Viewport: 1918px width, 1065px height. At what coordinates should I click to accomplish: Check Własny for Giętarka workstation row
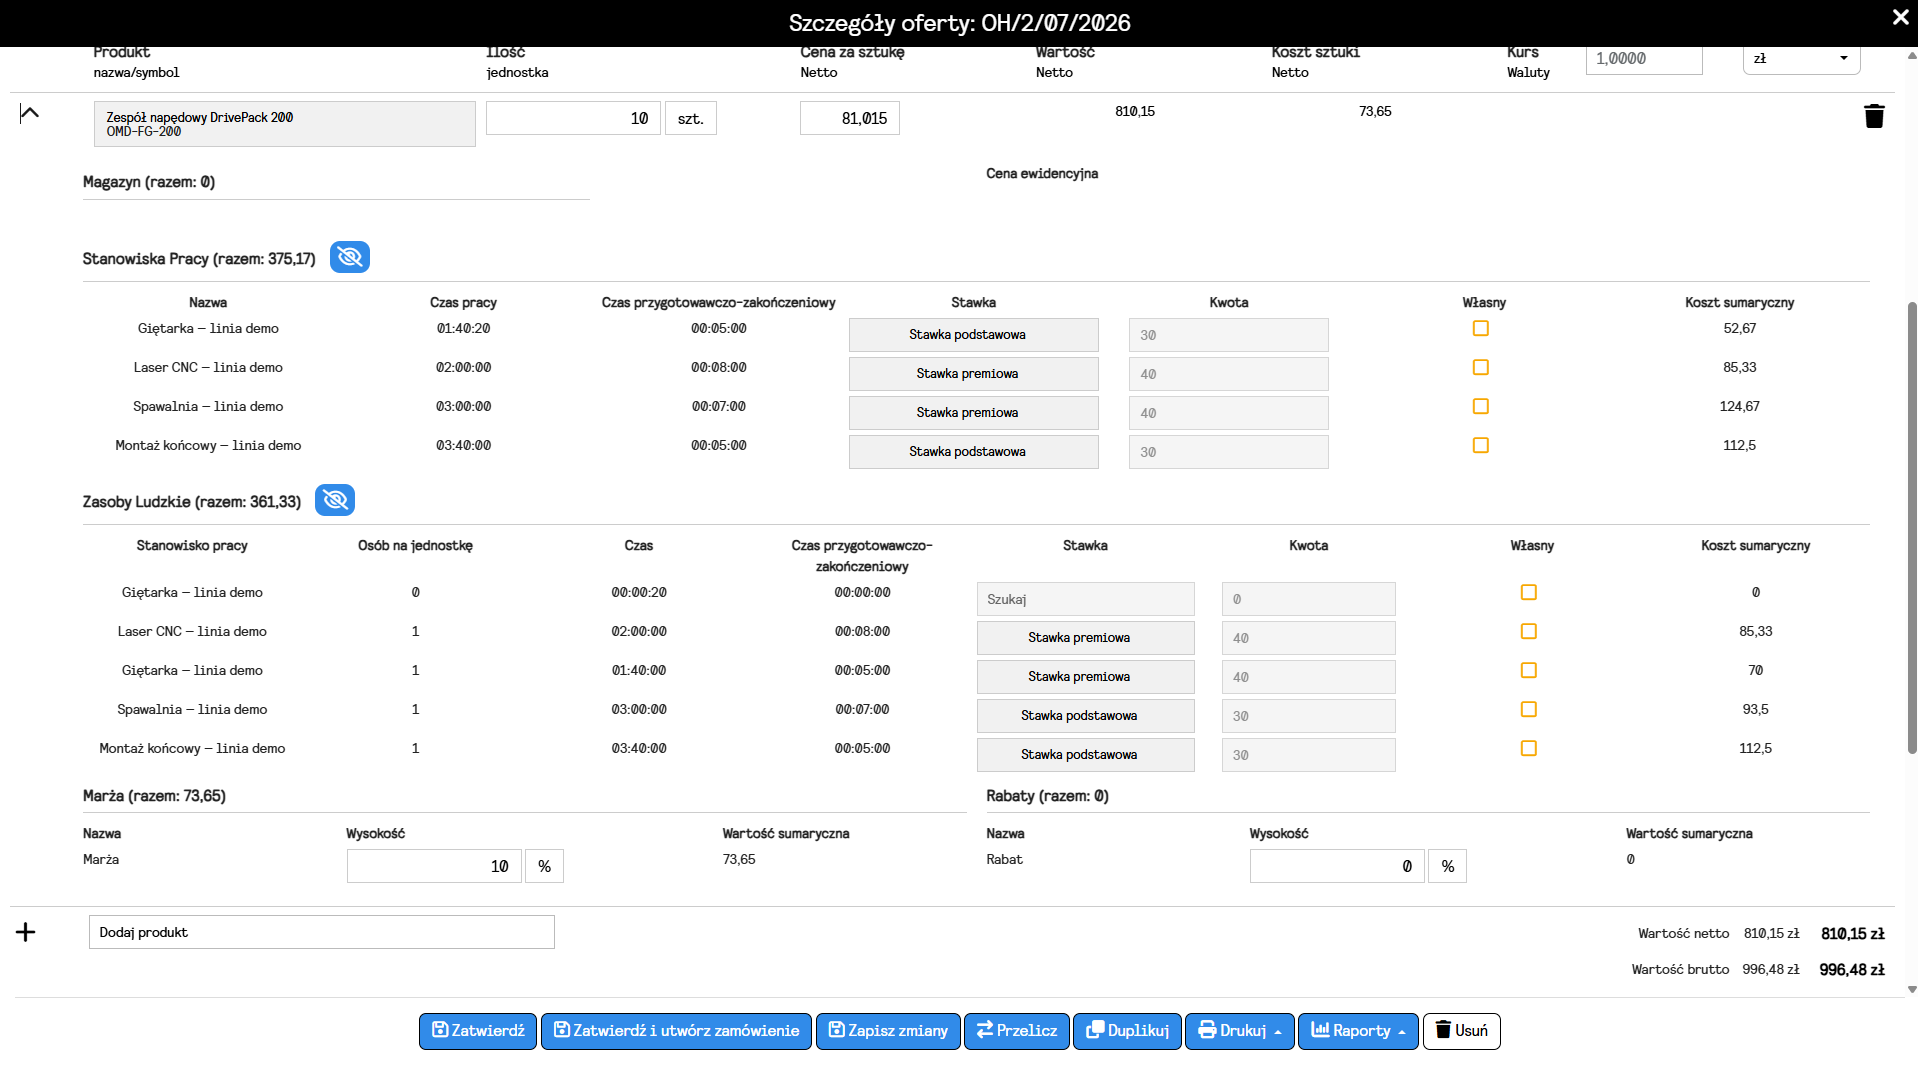(x=1481, y=328)
